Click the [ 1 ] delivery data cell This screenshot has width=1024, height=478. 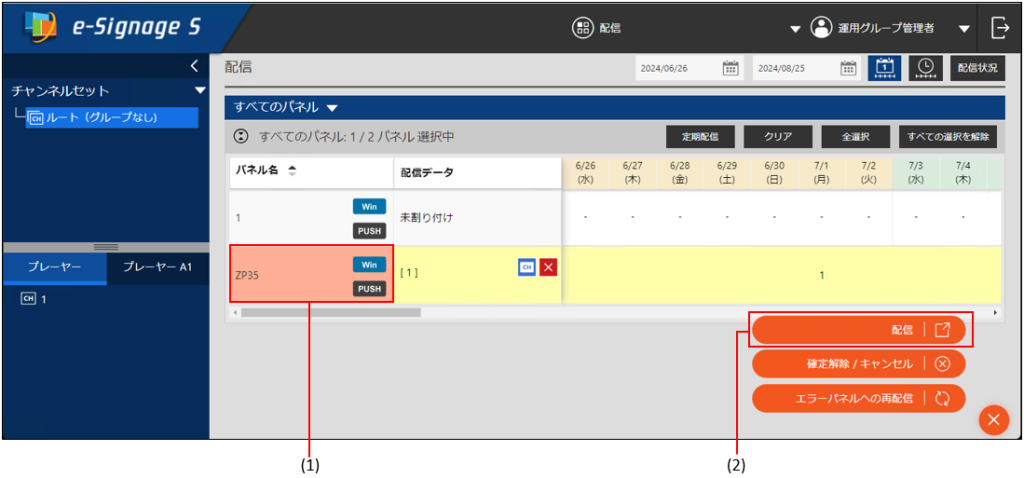click(477, 274)
